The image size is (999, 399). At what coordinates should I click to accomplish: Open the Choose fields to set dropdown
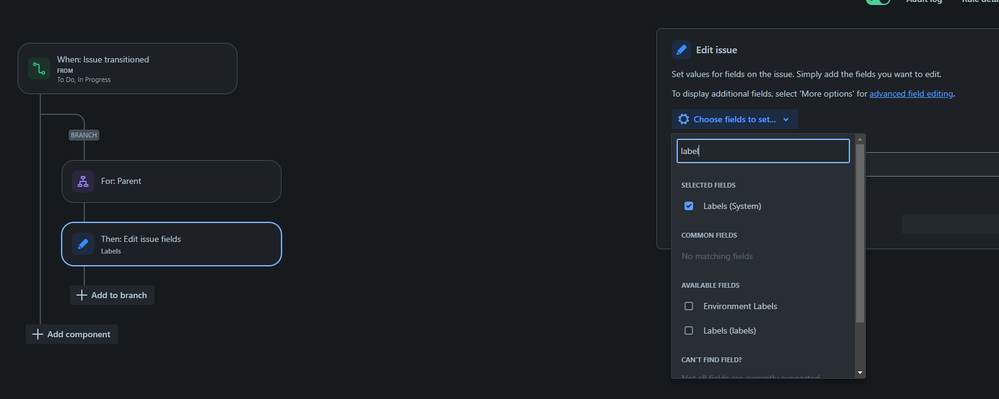point(735,119)
